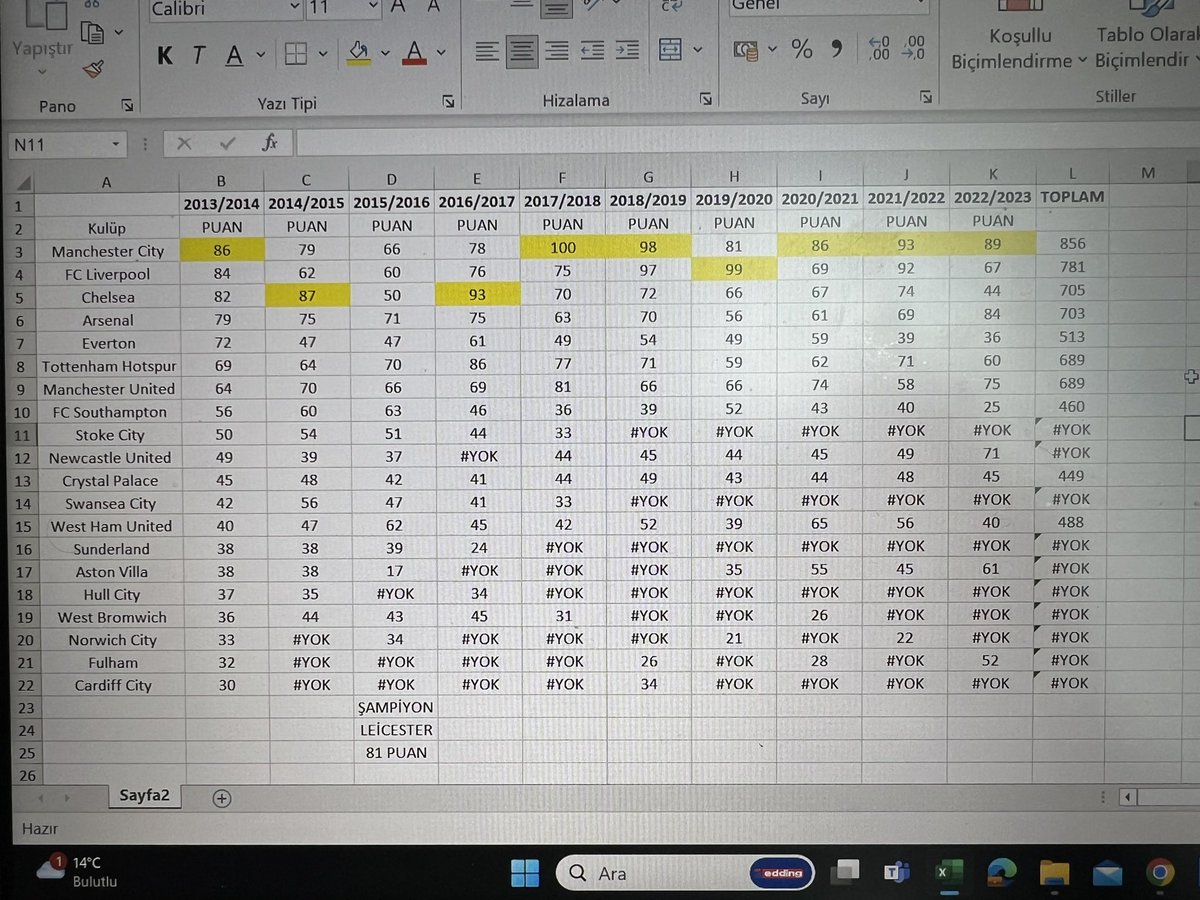Select total cell 856
1200x900 pixels.
[x=1071, y=243]
